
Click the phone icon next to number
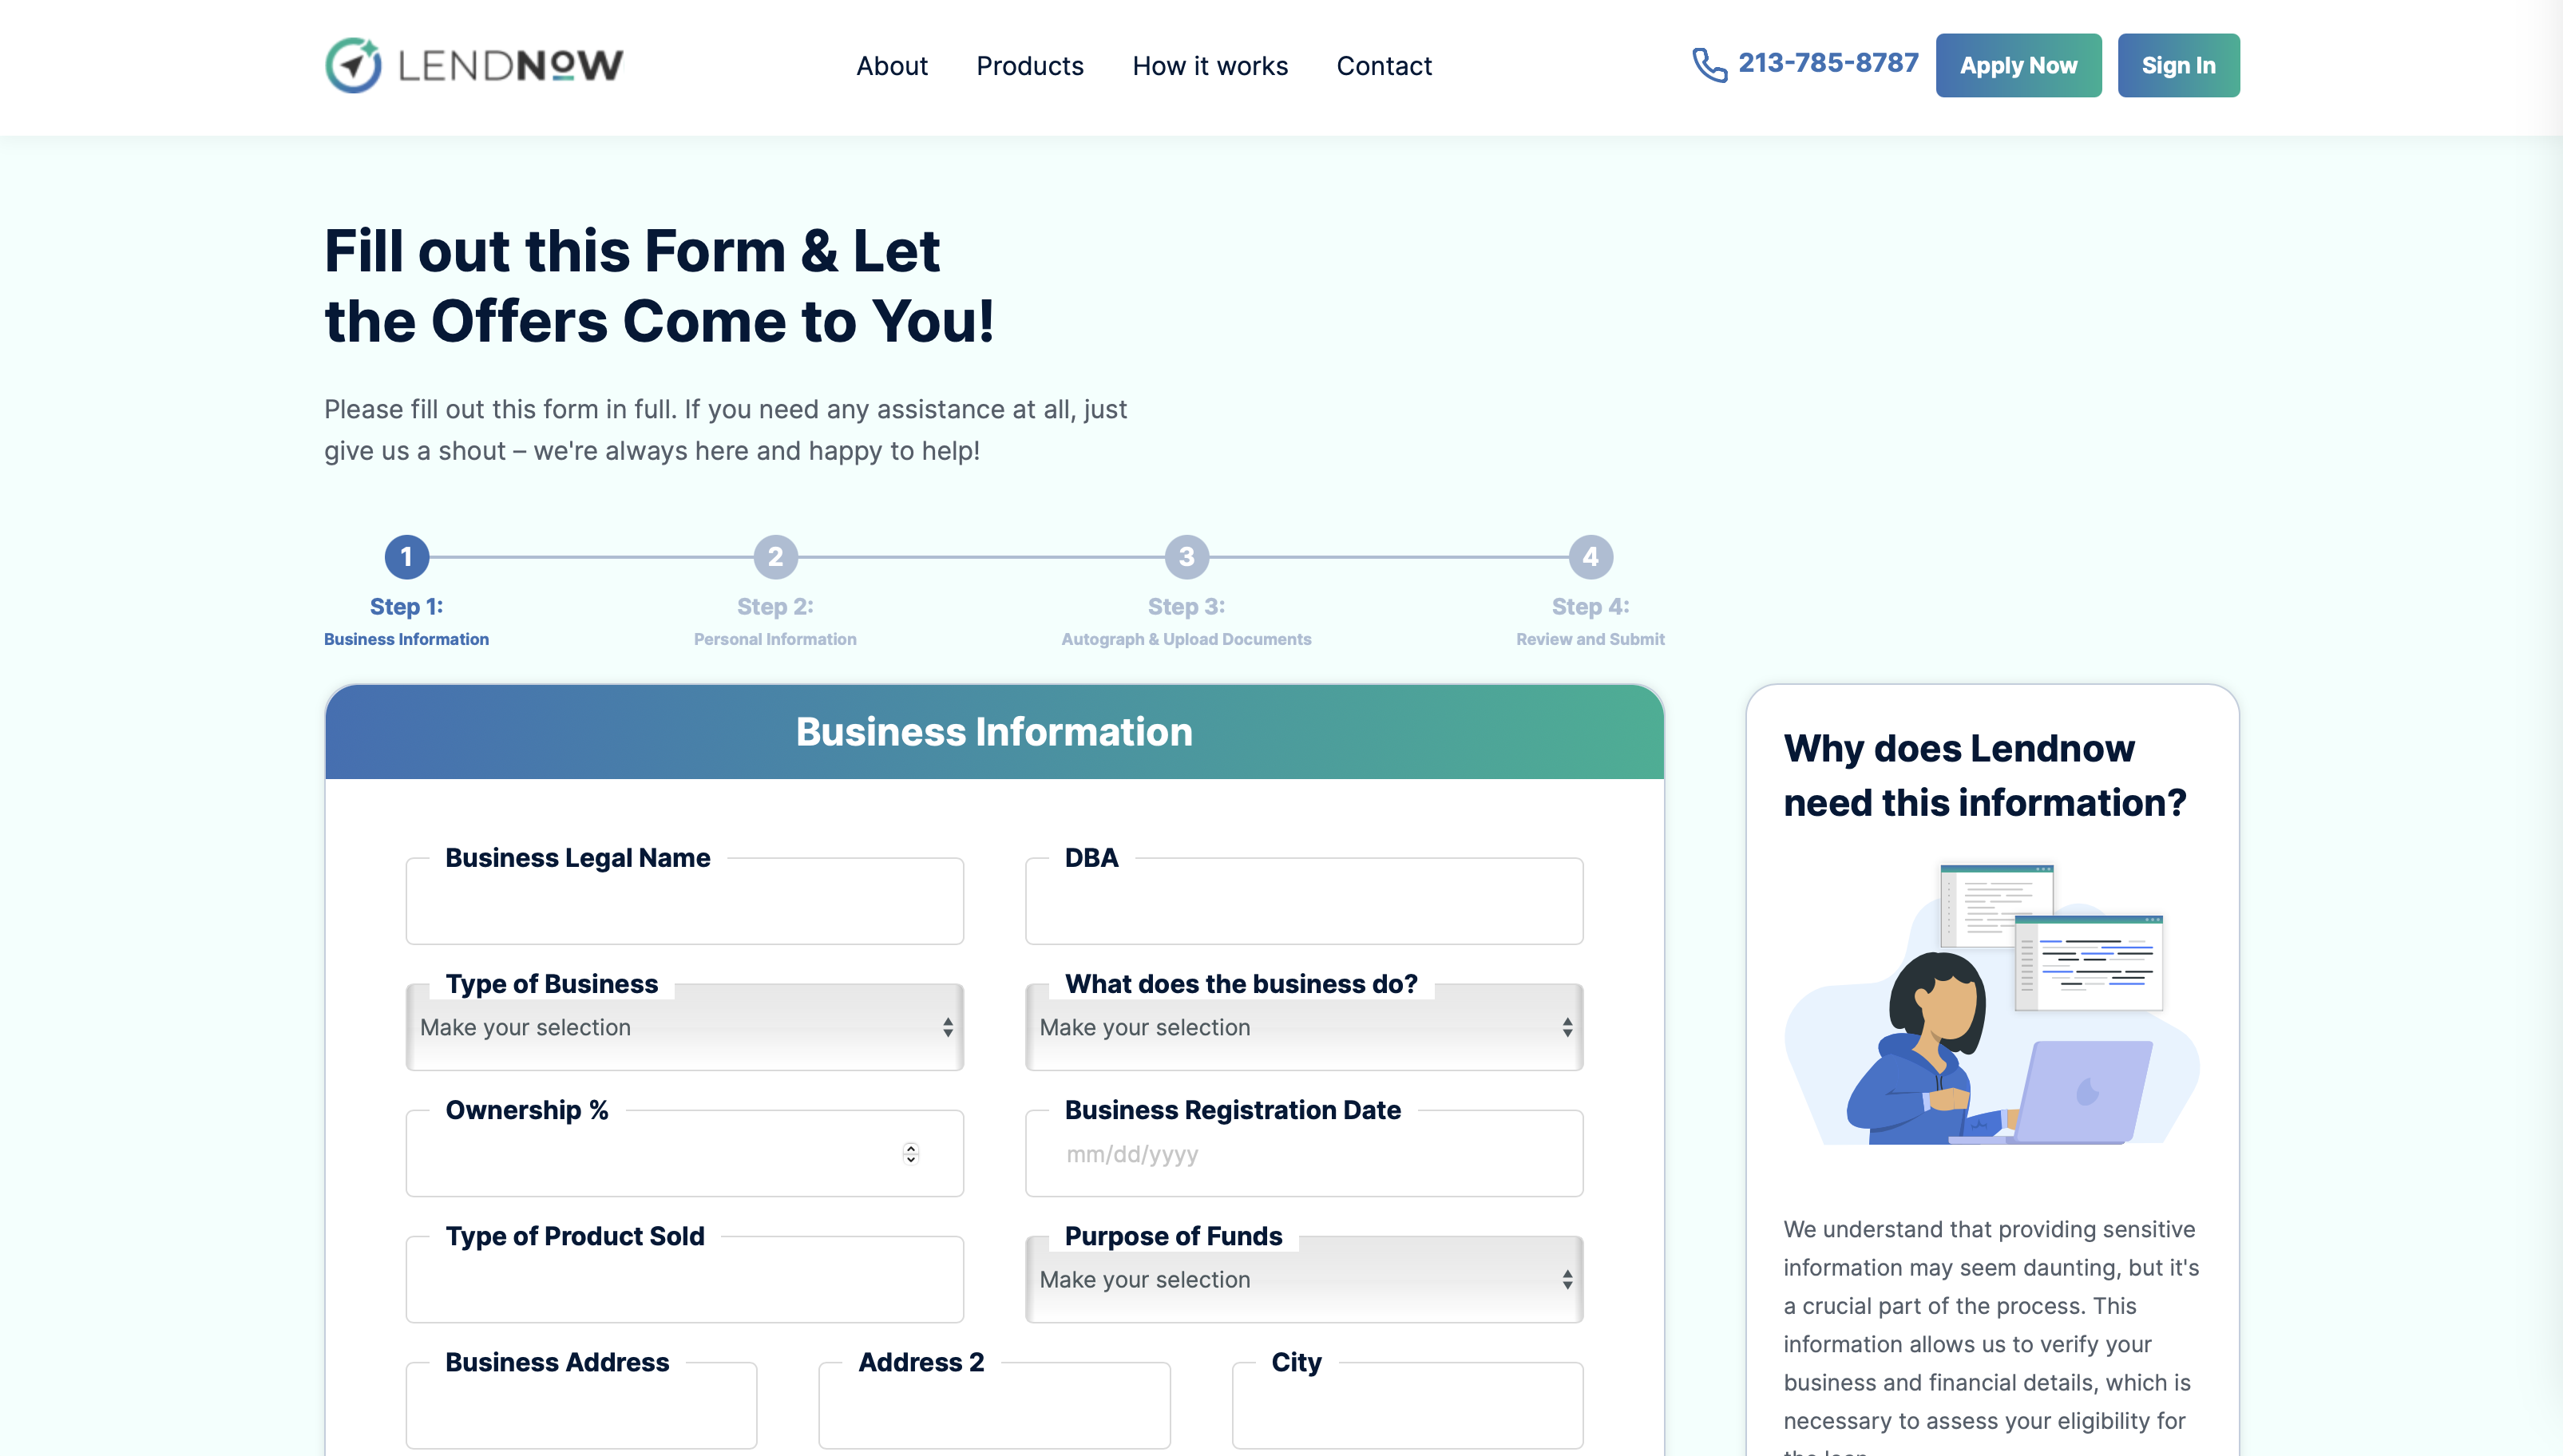[1709, 65]
